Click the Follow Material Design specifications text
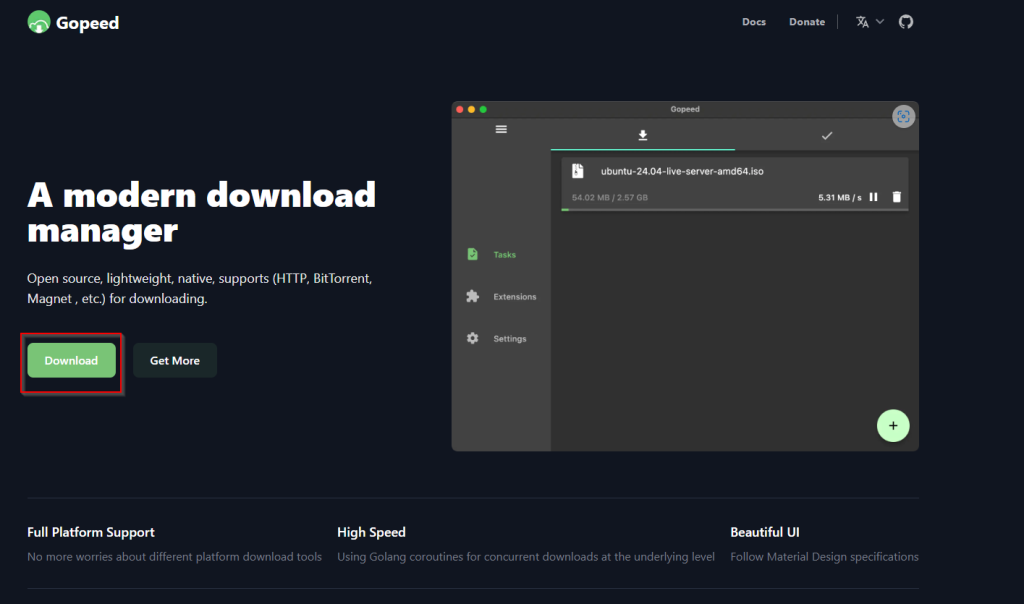Image resolution: width=1024 pixels, height=604 pixels. click(824, 557)
